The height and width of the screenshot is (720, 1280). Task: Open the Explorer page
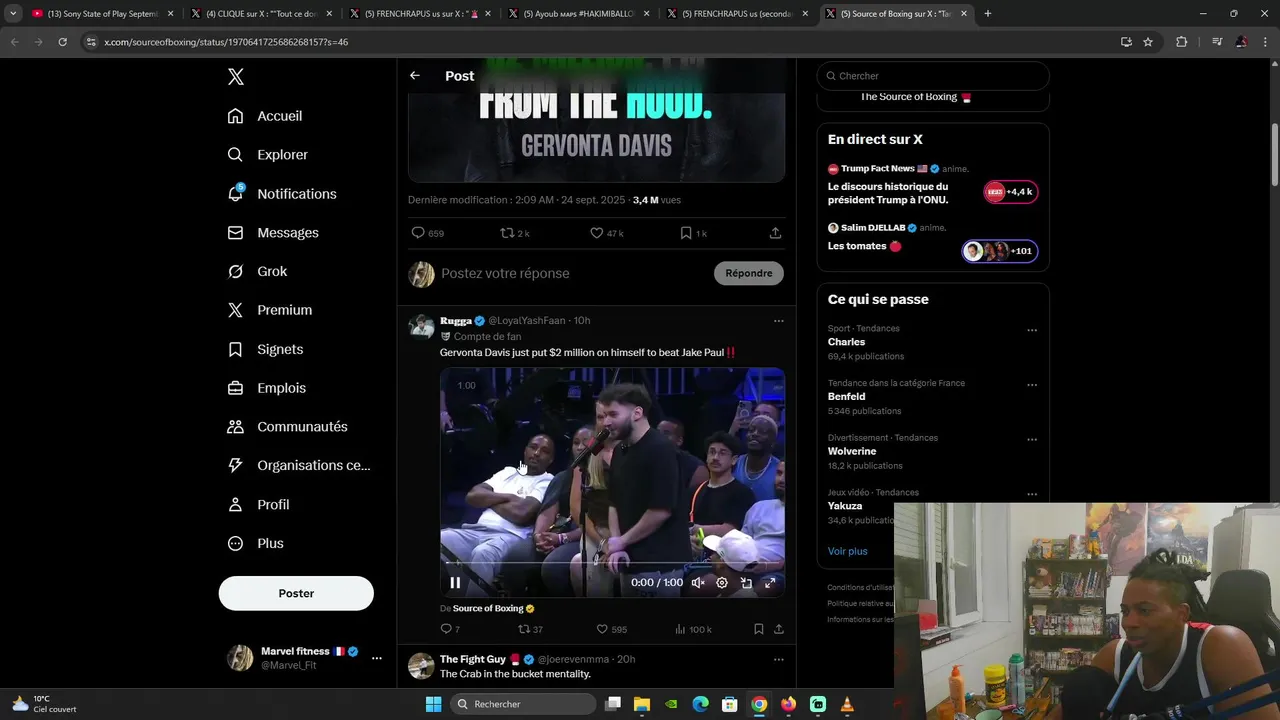(268, 155)
